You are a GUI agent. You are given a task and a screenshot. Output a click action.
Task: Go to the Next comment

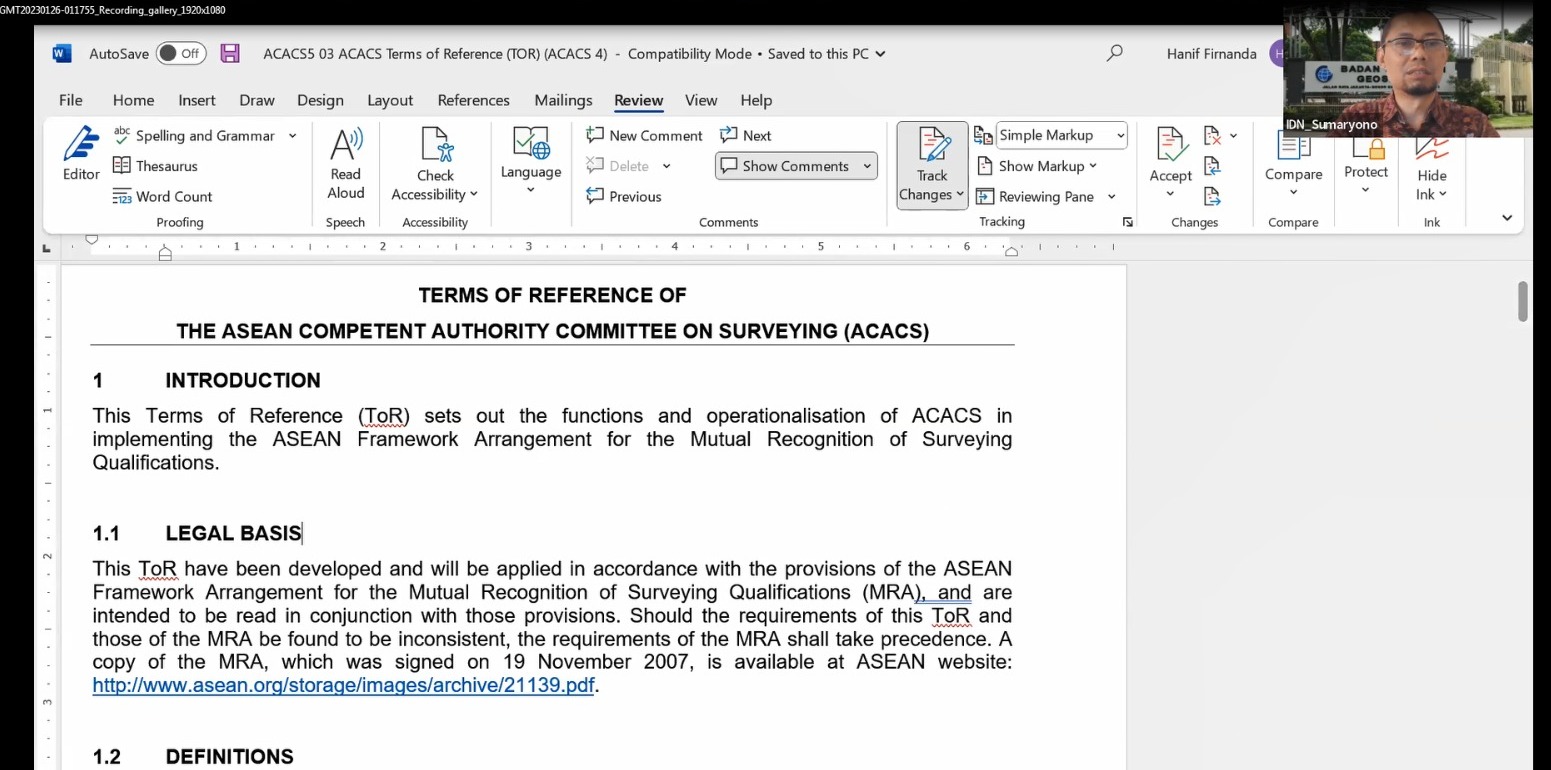pos(746,135)
